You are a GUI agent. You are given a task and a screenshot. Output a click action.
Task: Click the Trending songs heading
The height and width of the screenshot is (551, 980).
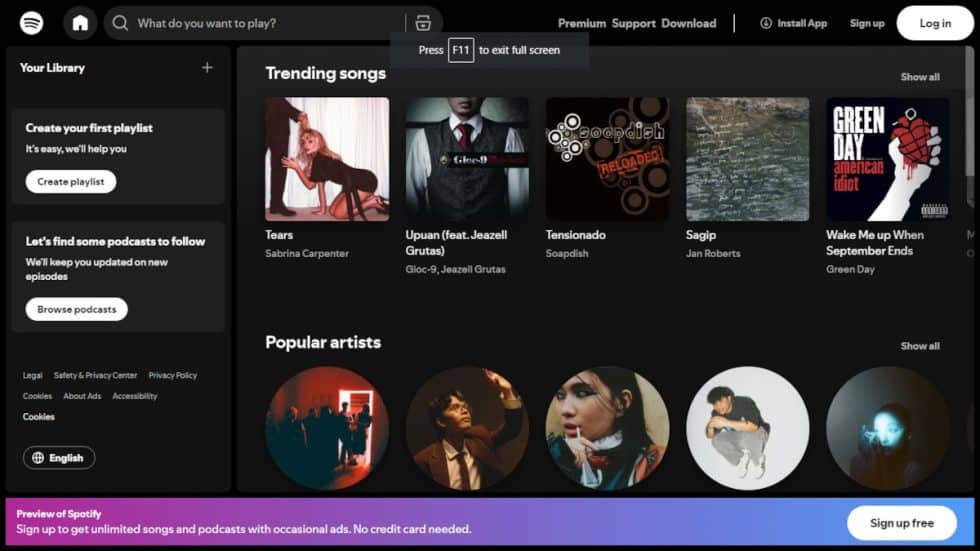pyautogui.click(x=326, y=74)
